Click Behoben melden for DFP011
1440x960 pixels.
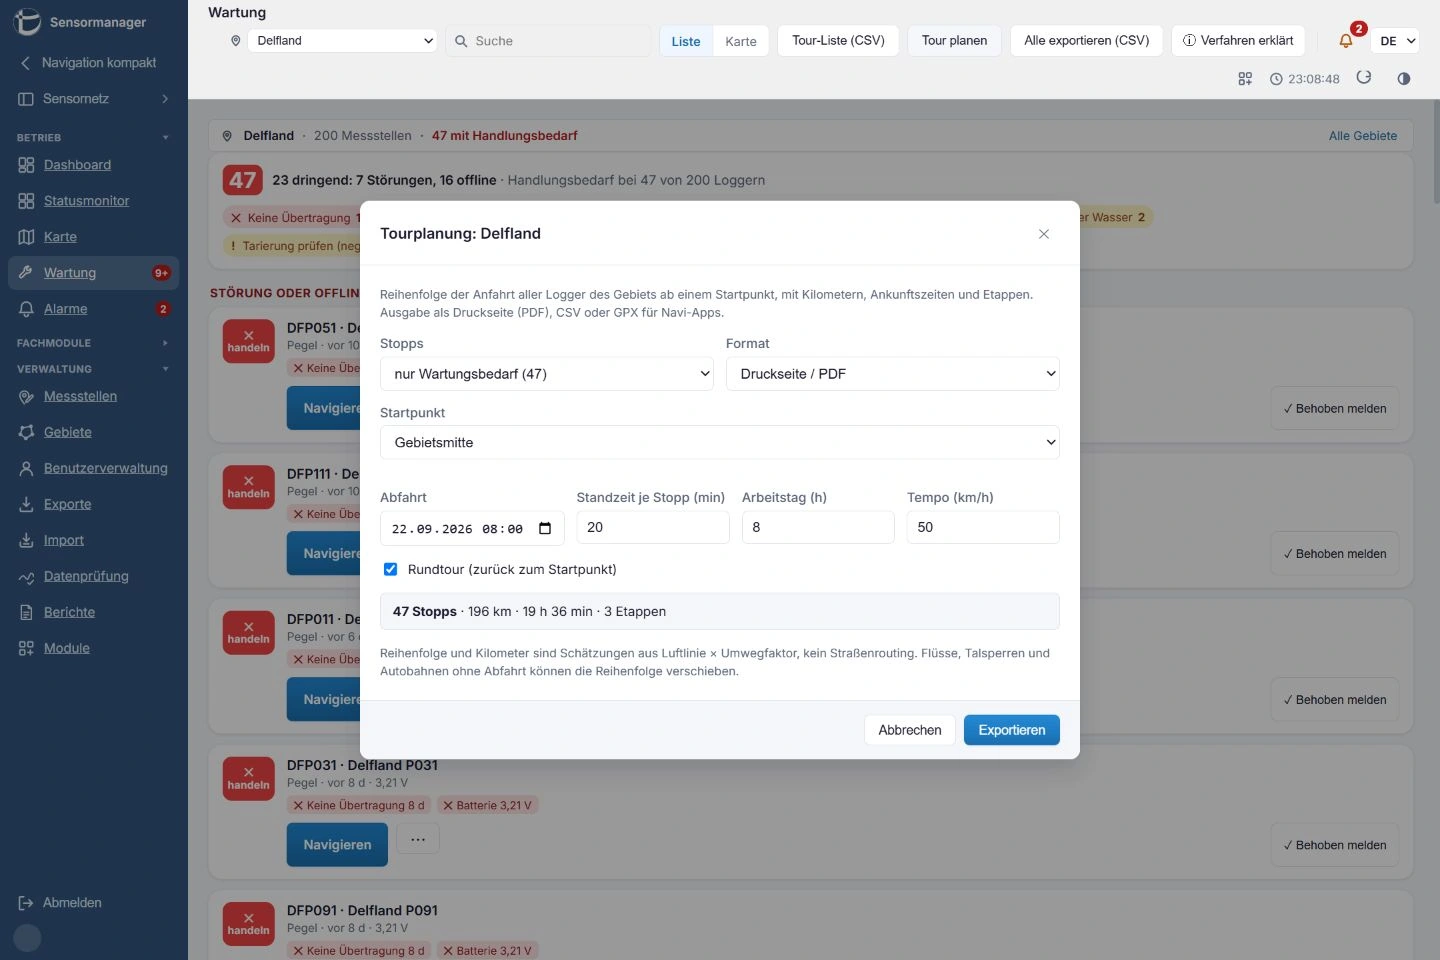tap(1335, 700)
